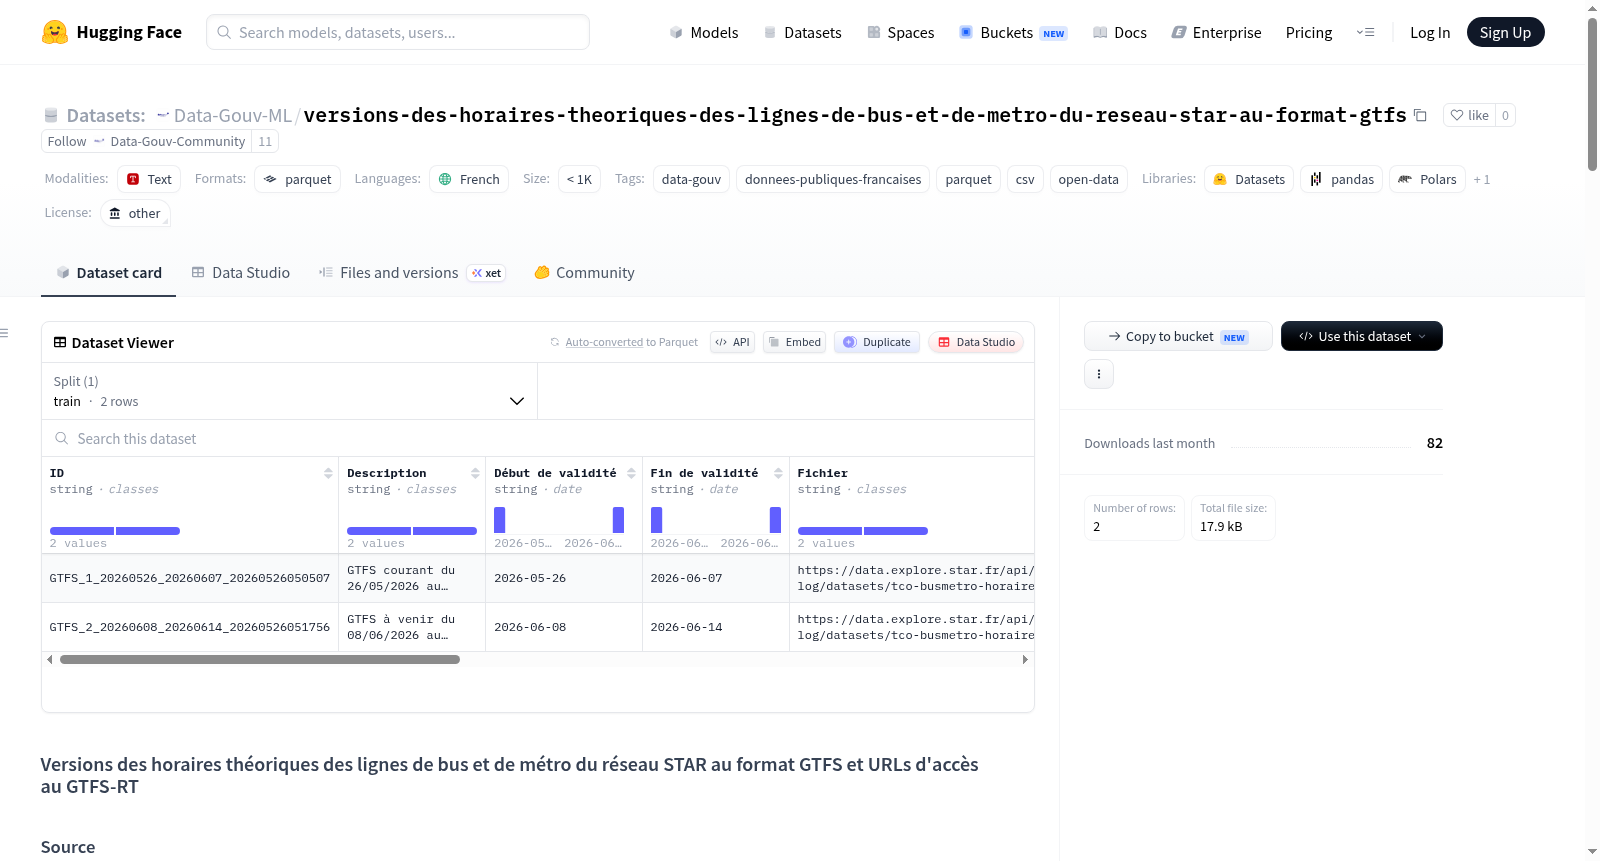
Task: Select the parquet format tag
Action: (x=297, y=179)
